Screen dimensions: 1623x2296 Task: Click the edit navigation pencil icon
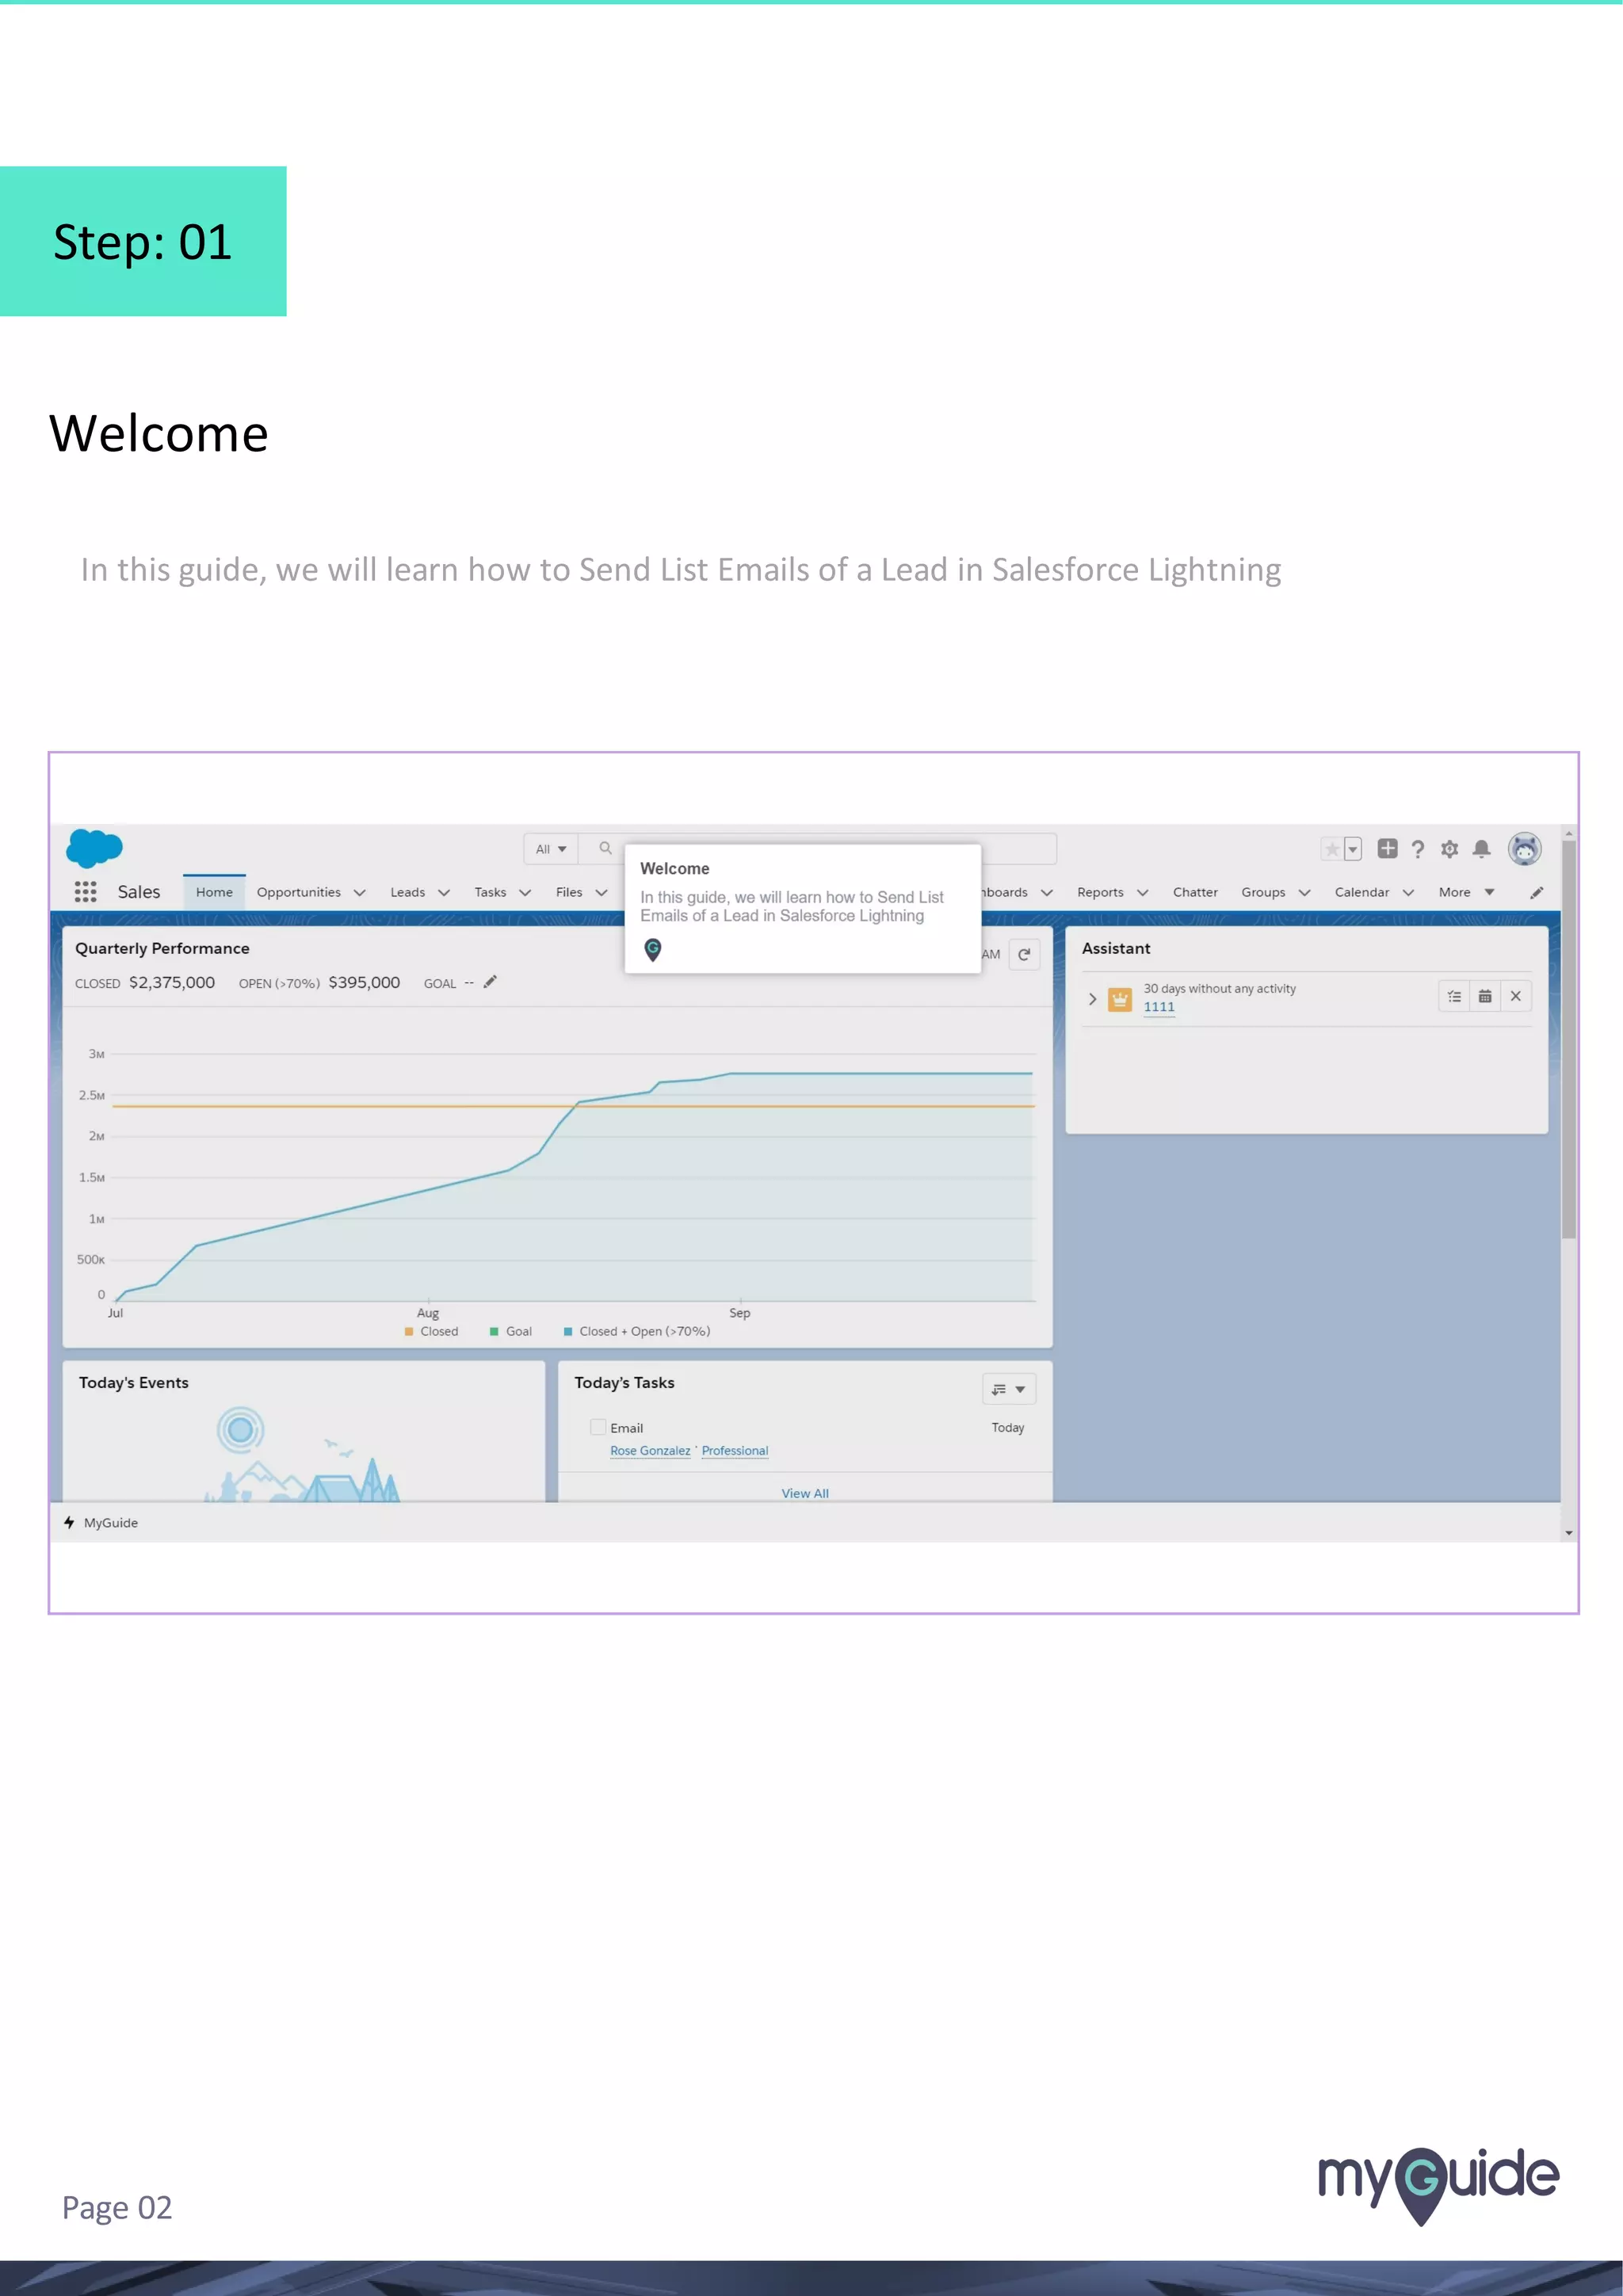pos(1537,893)
